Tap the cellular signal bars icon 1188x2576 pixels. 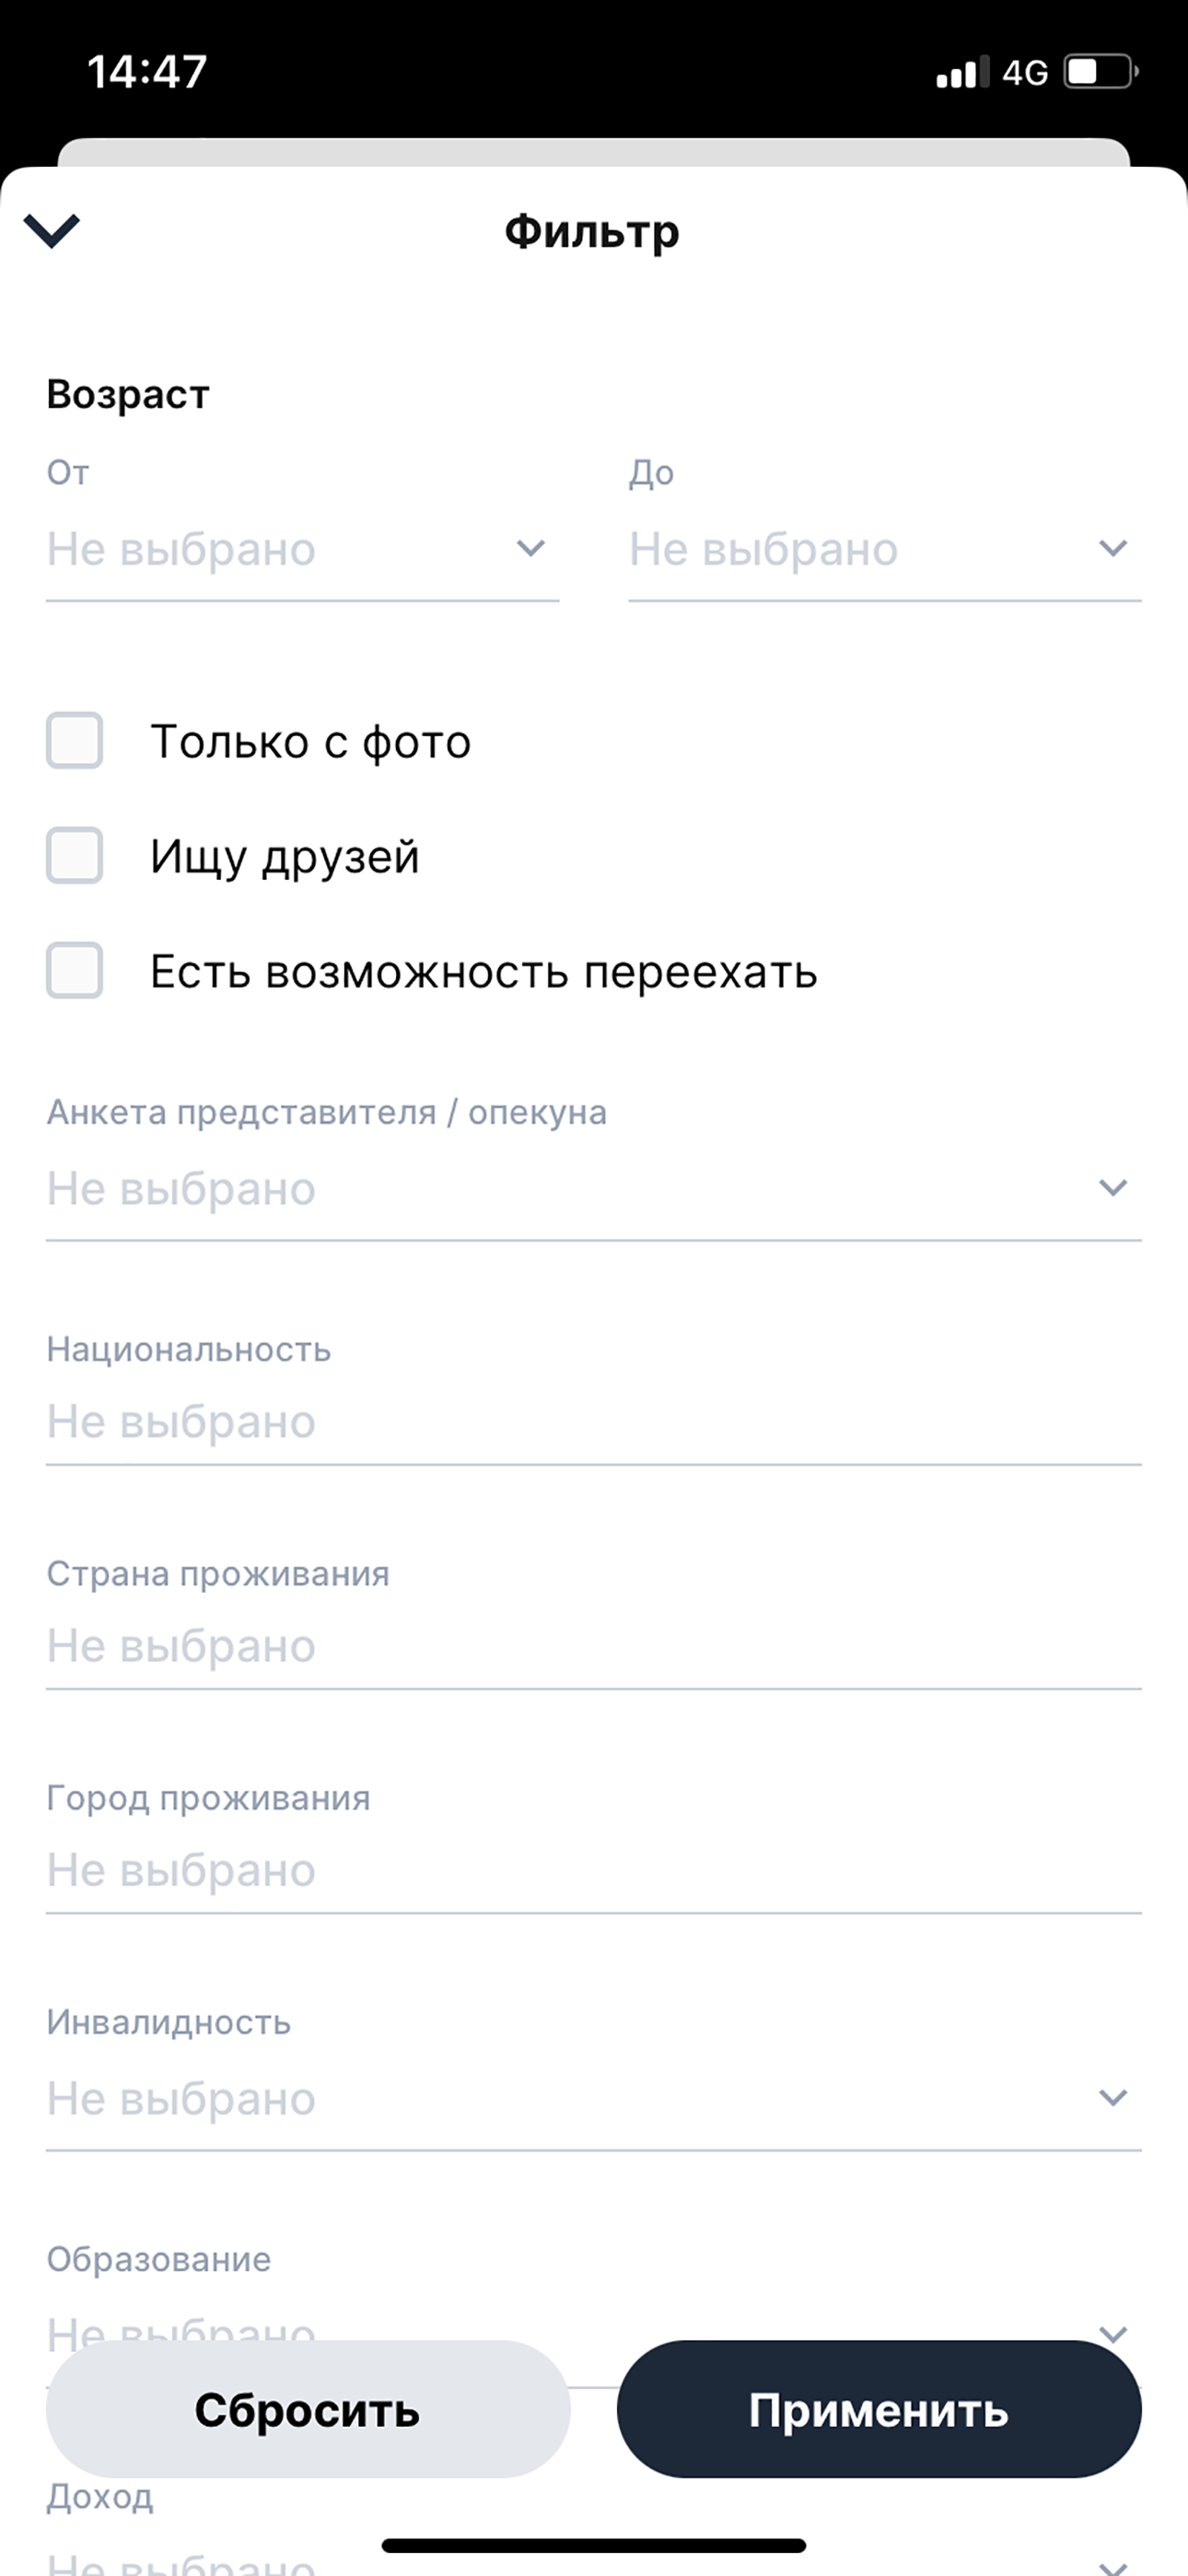[x=962, y=72]
